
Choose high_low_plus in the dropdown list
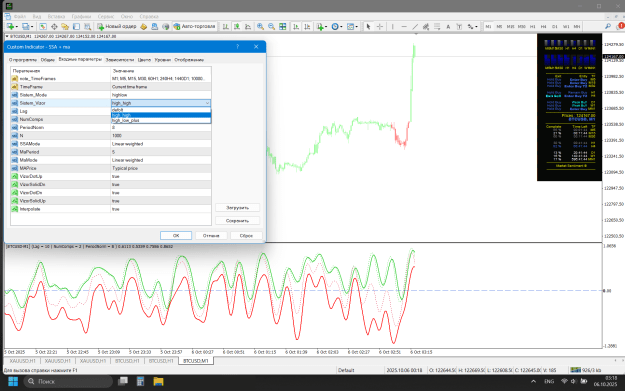(161, 120)
